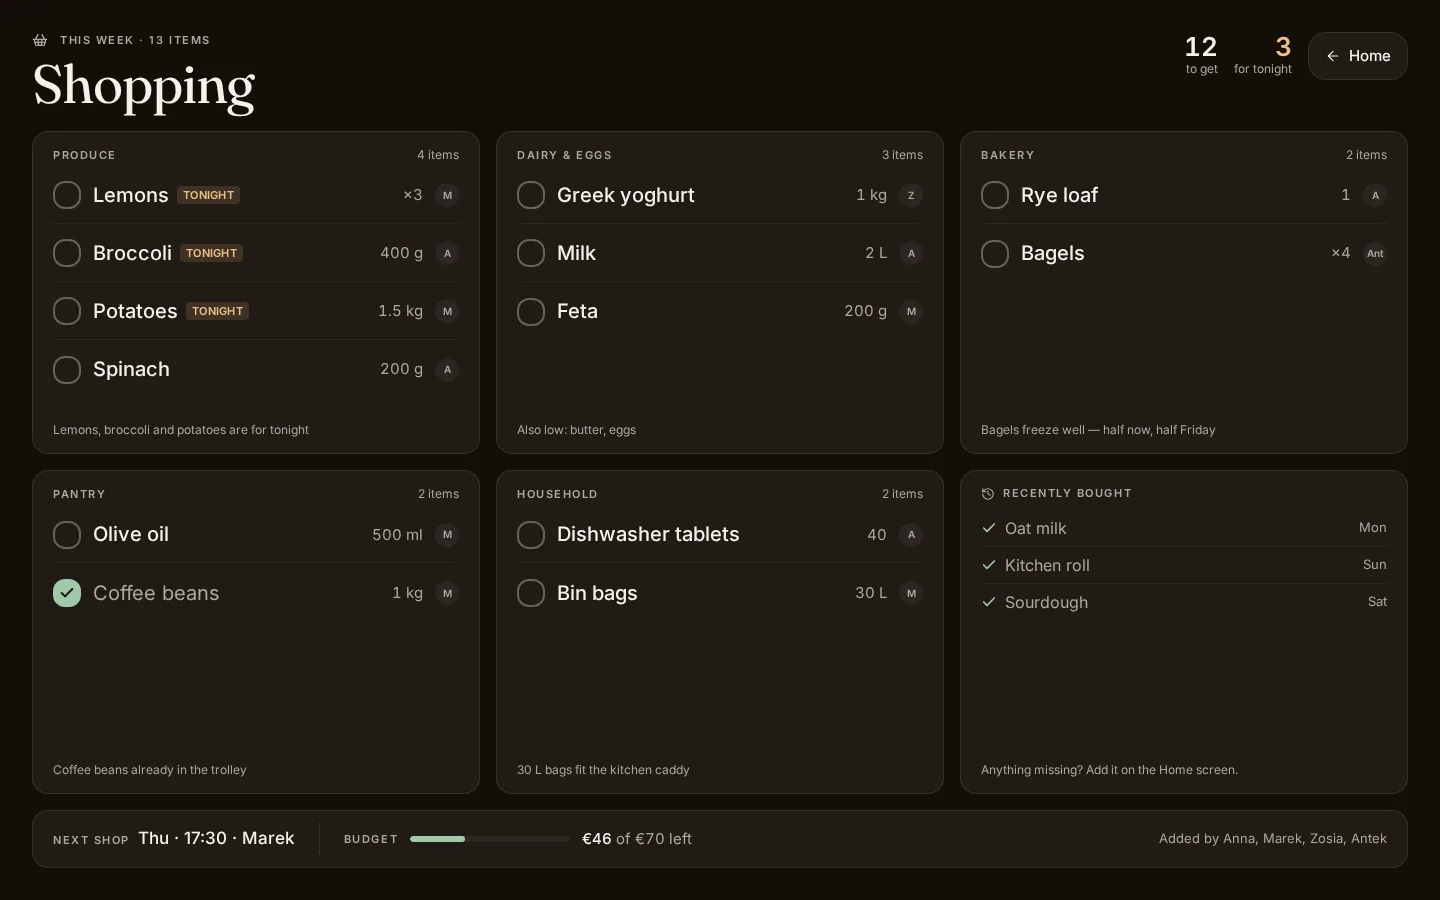1440x900 pixels.
Task: Click the basket icon beside This Week
Action: [40, 40]
